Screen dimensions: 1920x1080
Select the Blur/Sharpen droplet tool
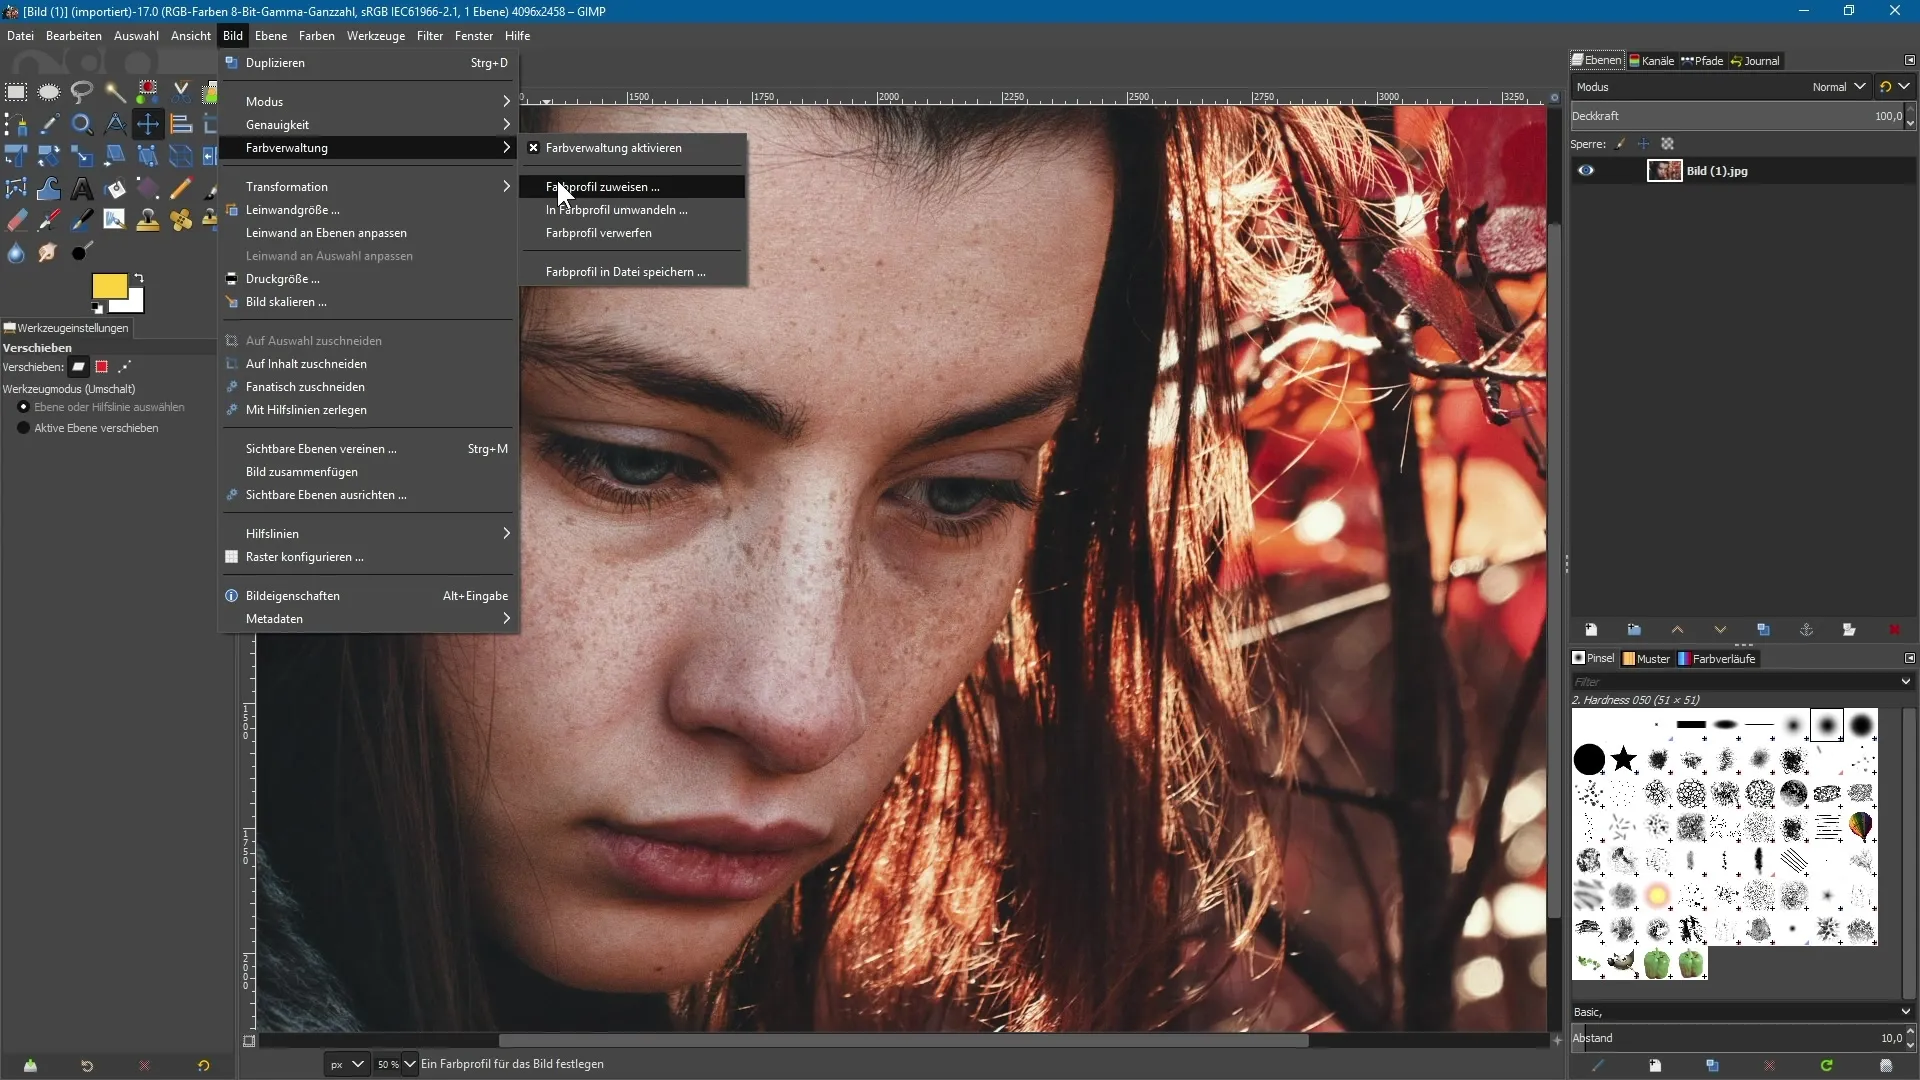click(16, 252)
